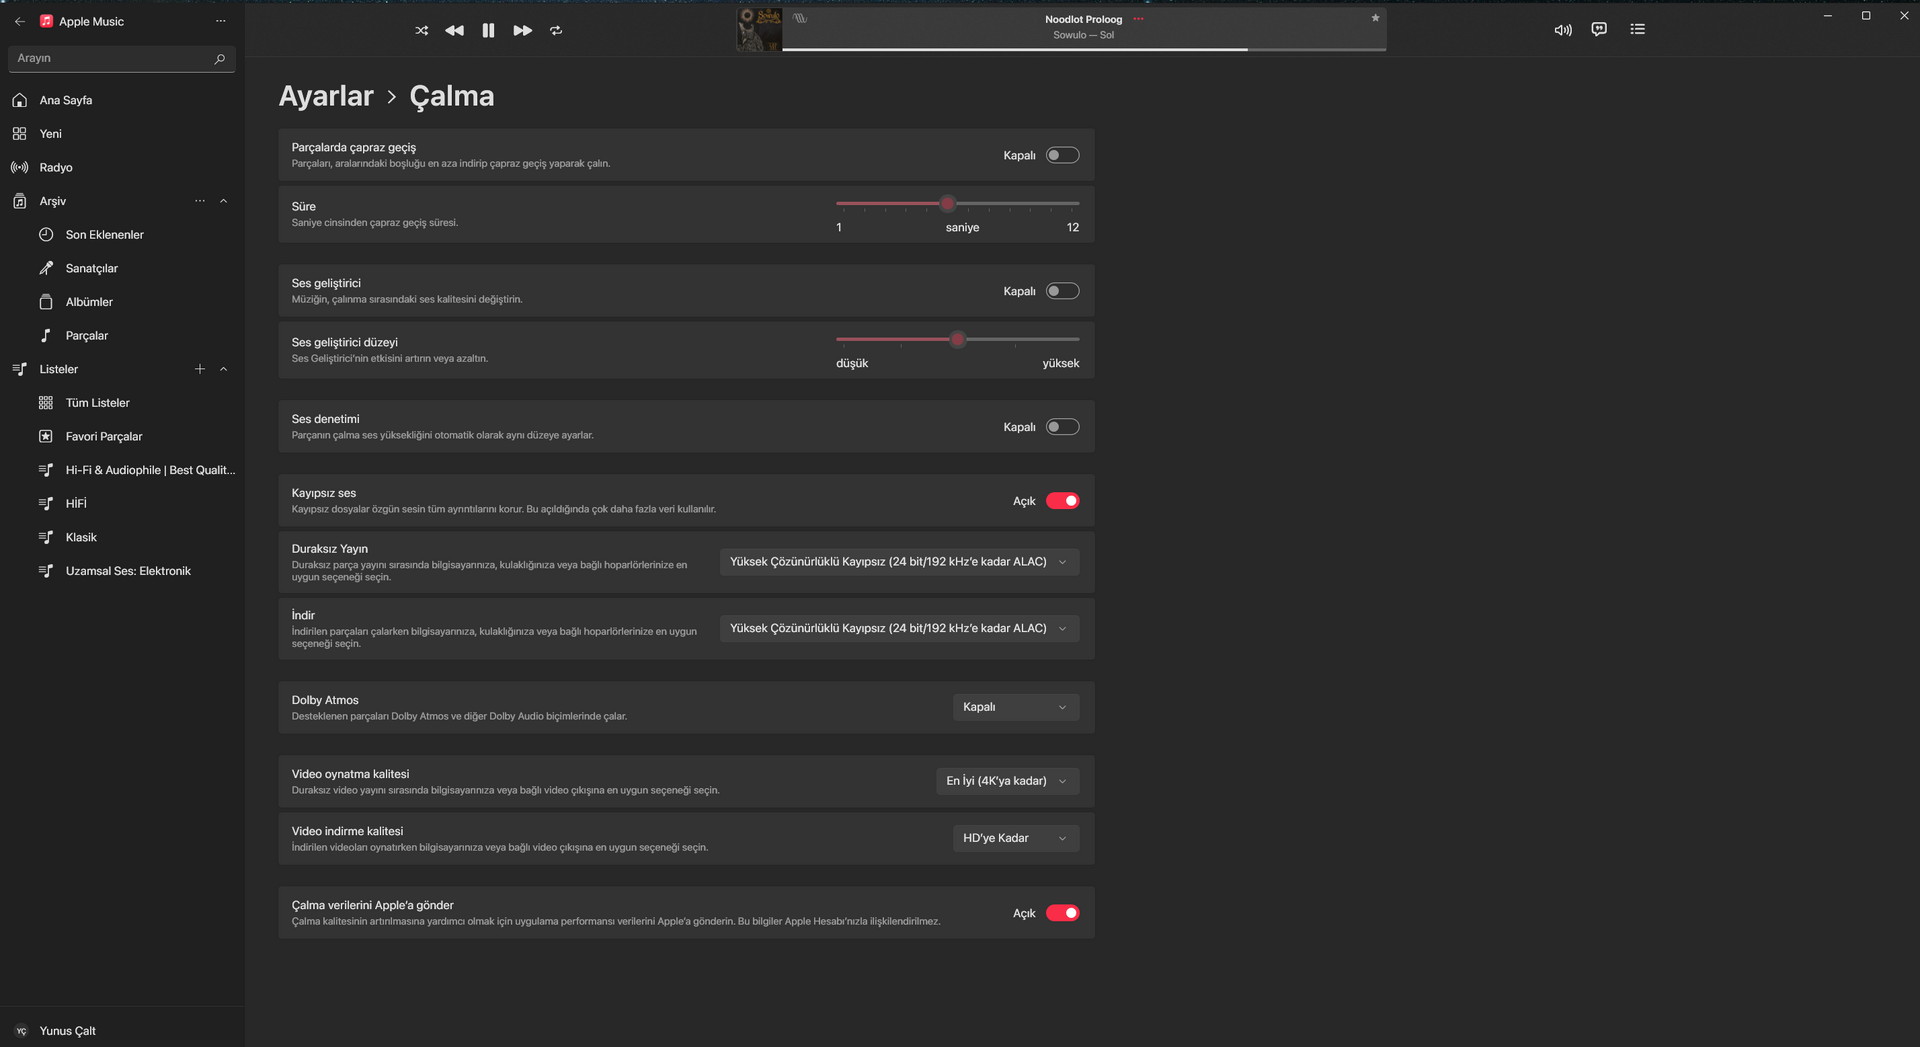Adjust Ses geliştirici düzeyi slider

coord(957,340)
